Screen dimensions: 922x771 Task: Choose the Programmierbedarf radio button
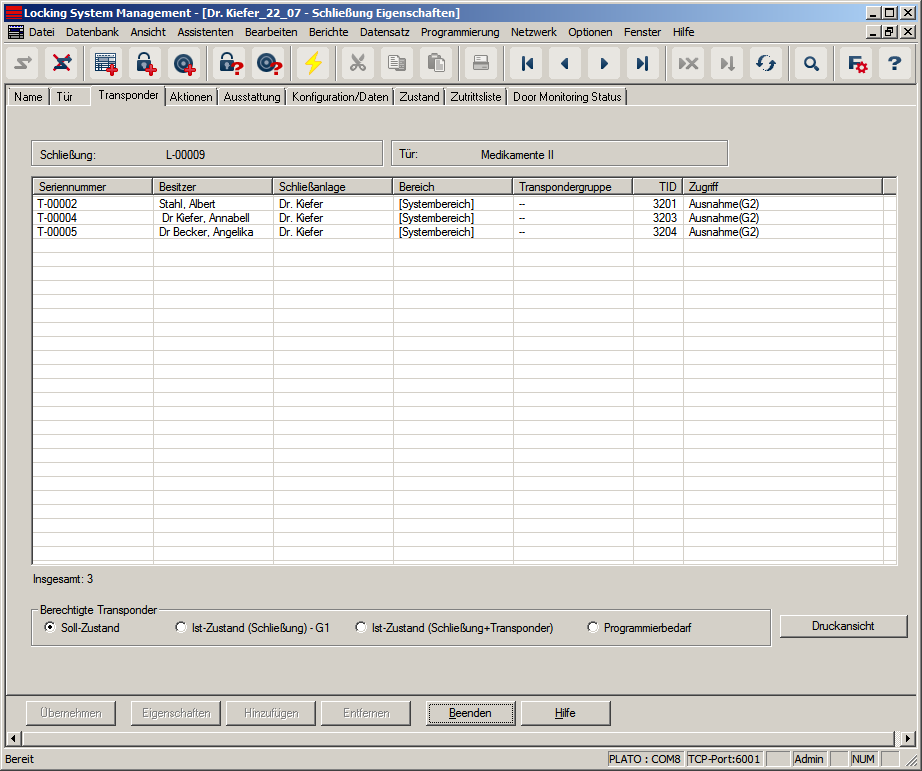(593, 628)
